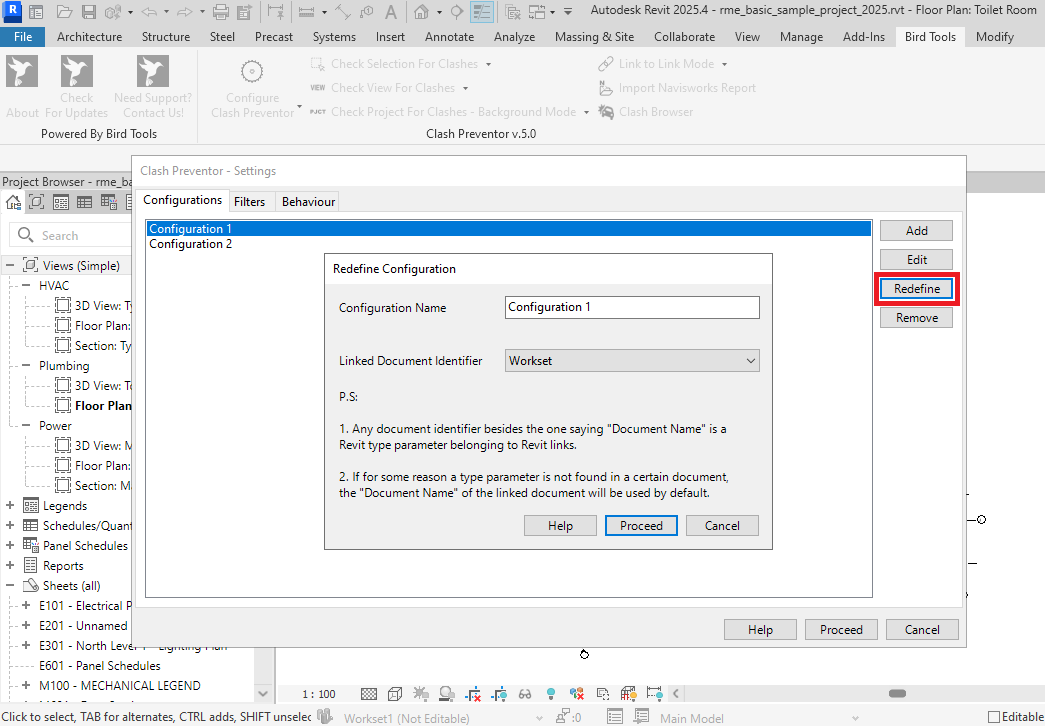
Task: Expand the Panel Schedules tree node
Action: (x=10, y=545)
